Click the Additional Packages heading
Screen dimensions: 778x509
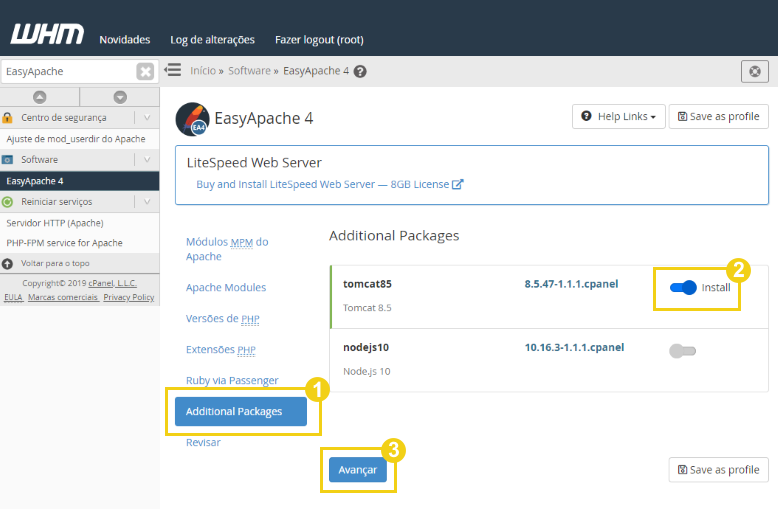pyautogui.click(x=394, y=236)
